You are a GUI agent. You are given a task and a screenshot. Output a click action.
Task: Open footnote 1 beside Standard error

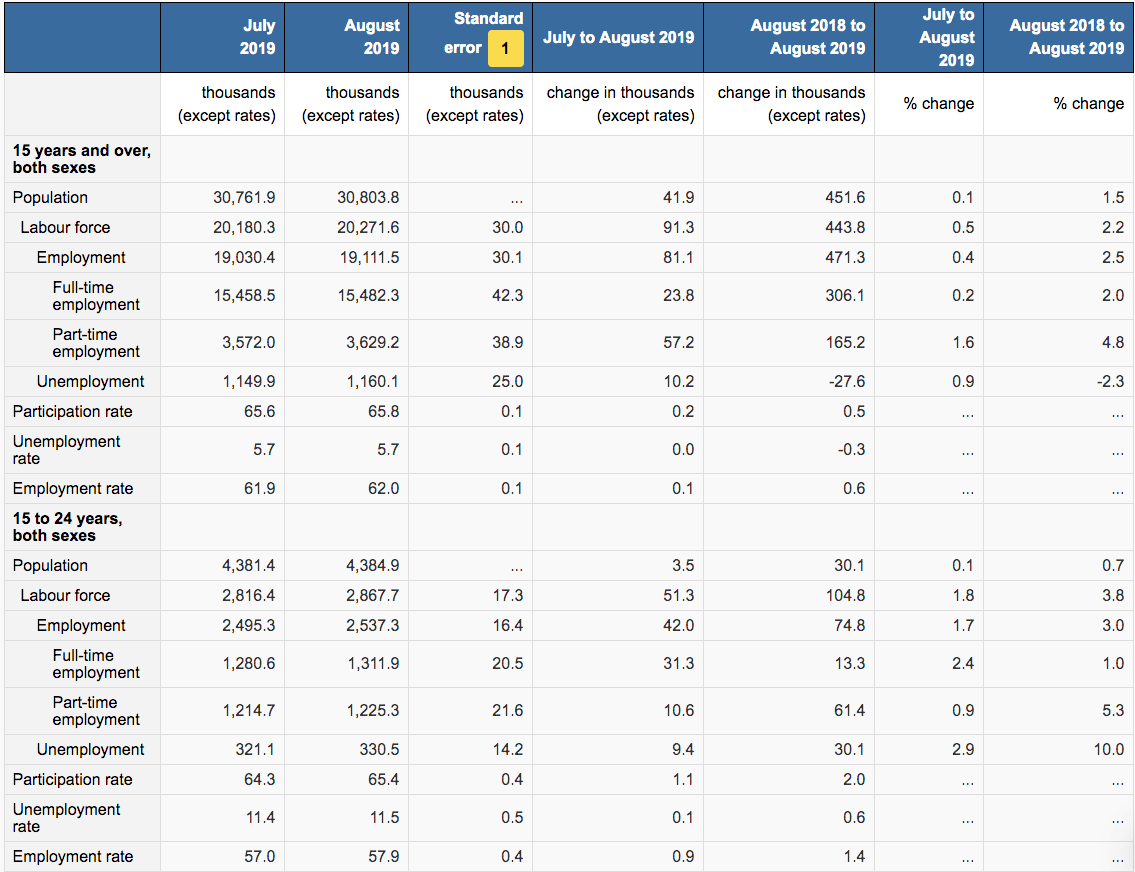click(505, 48)
